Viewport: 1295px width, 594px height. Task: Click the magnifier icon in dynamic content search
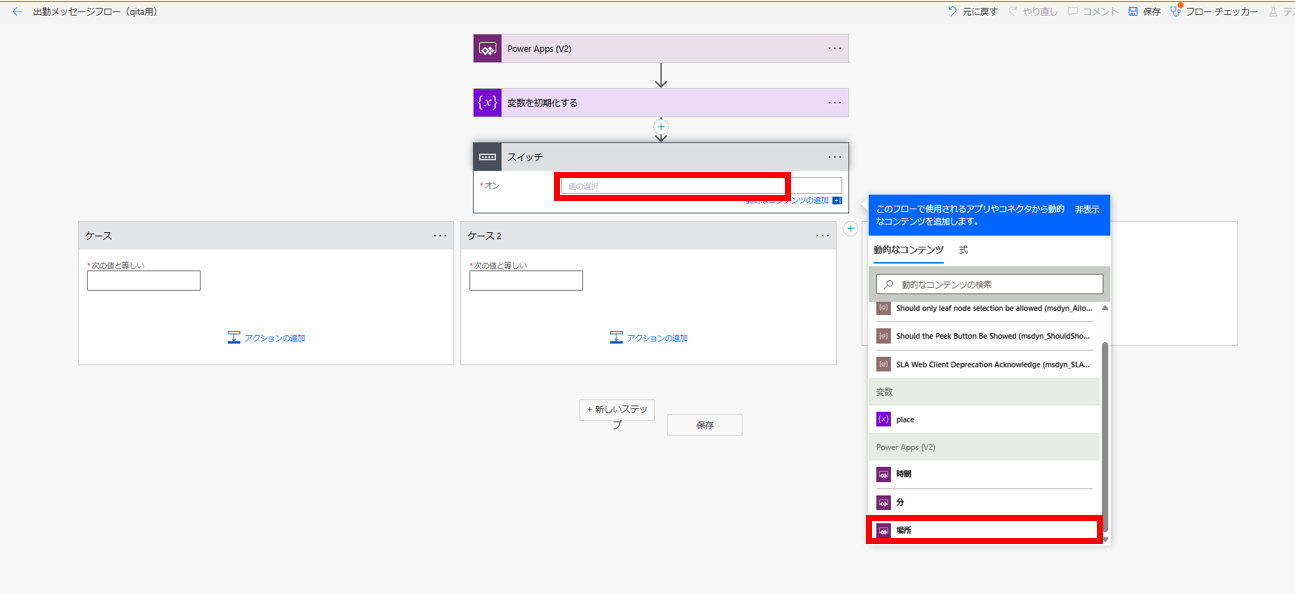[x=887, y=284]
